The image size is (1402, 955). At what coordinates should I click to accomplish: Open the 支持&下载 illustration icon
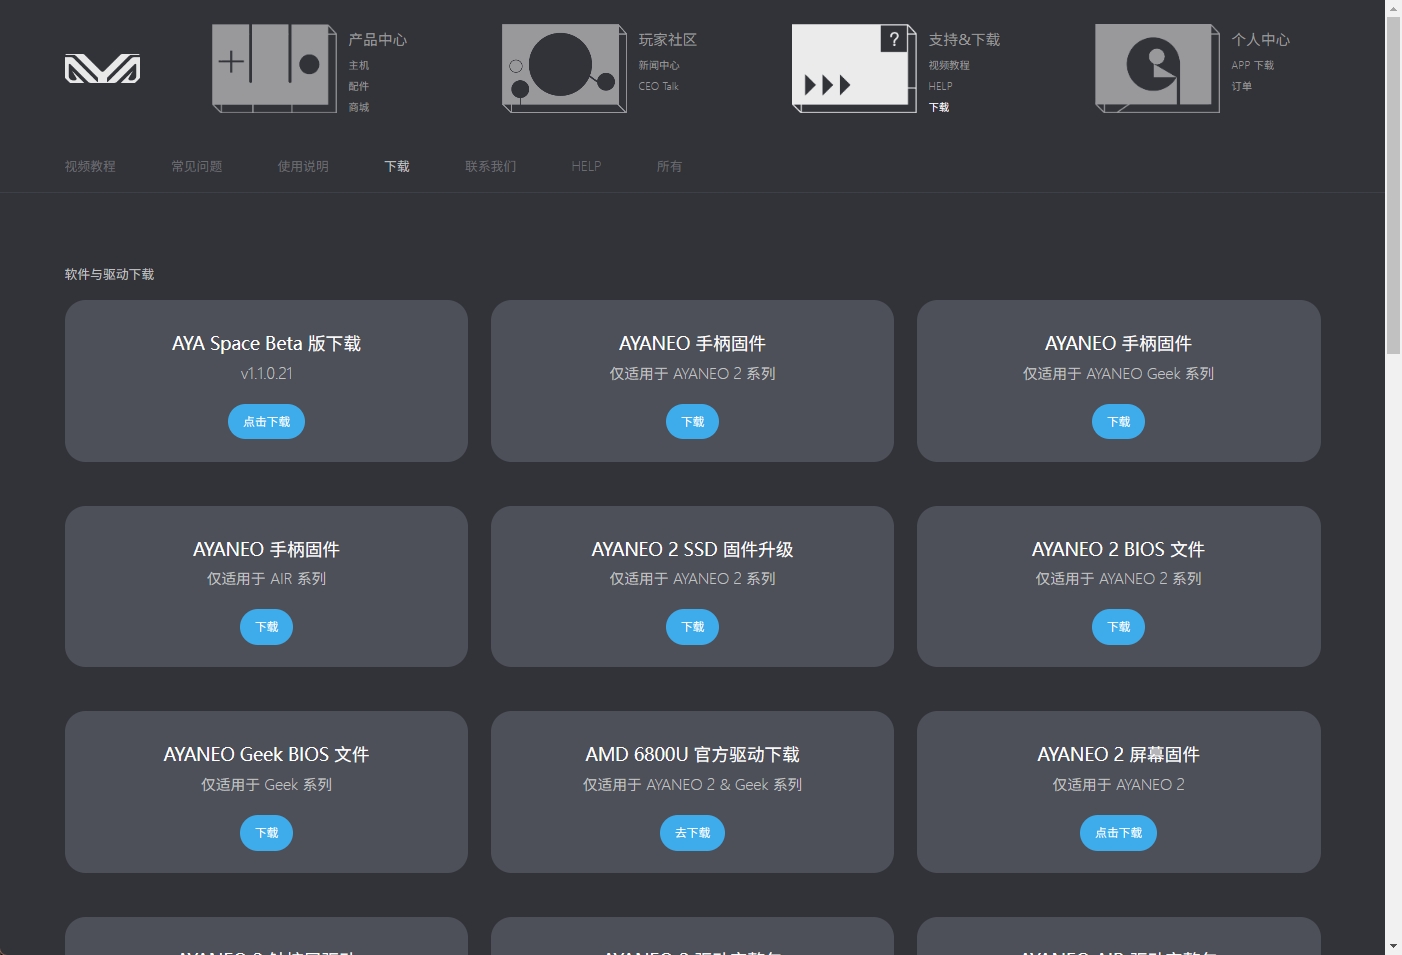854,68
